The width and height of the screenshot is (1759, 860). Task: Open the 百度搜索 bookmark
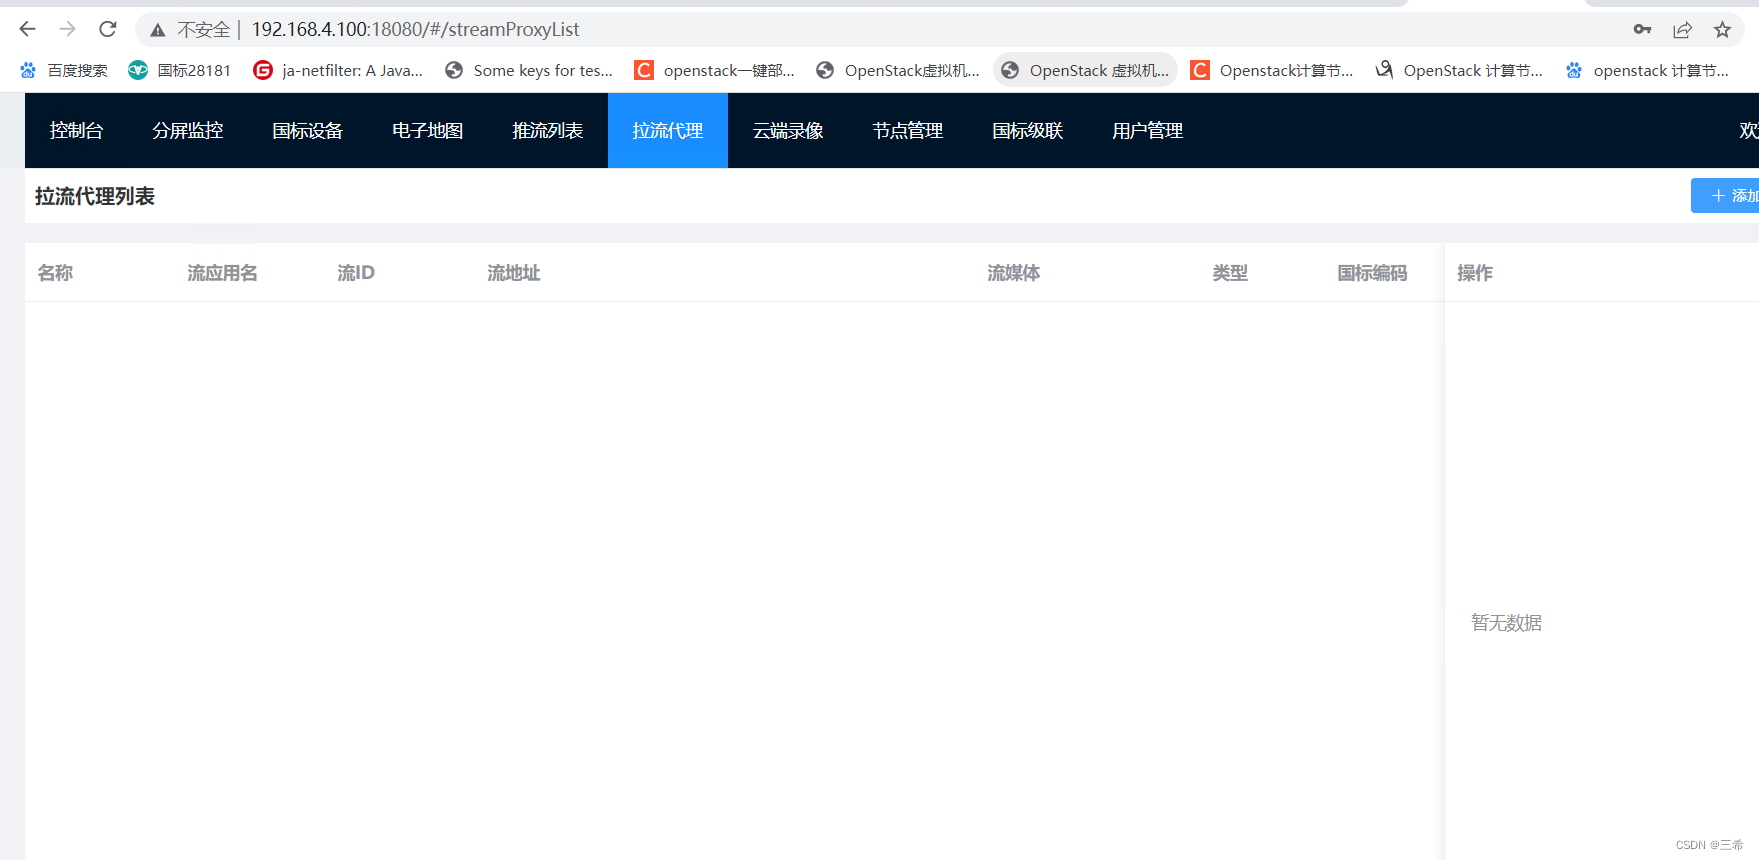[64, 70]
